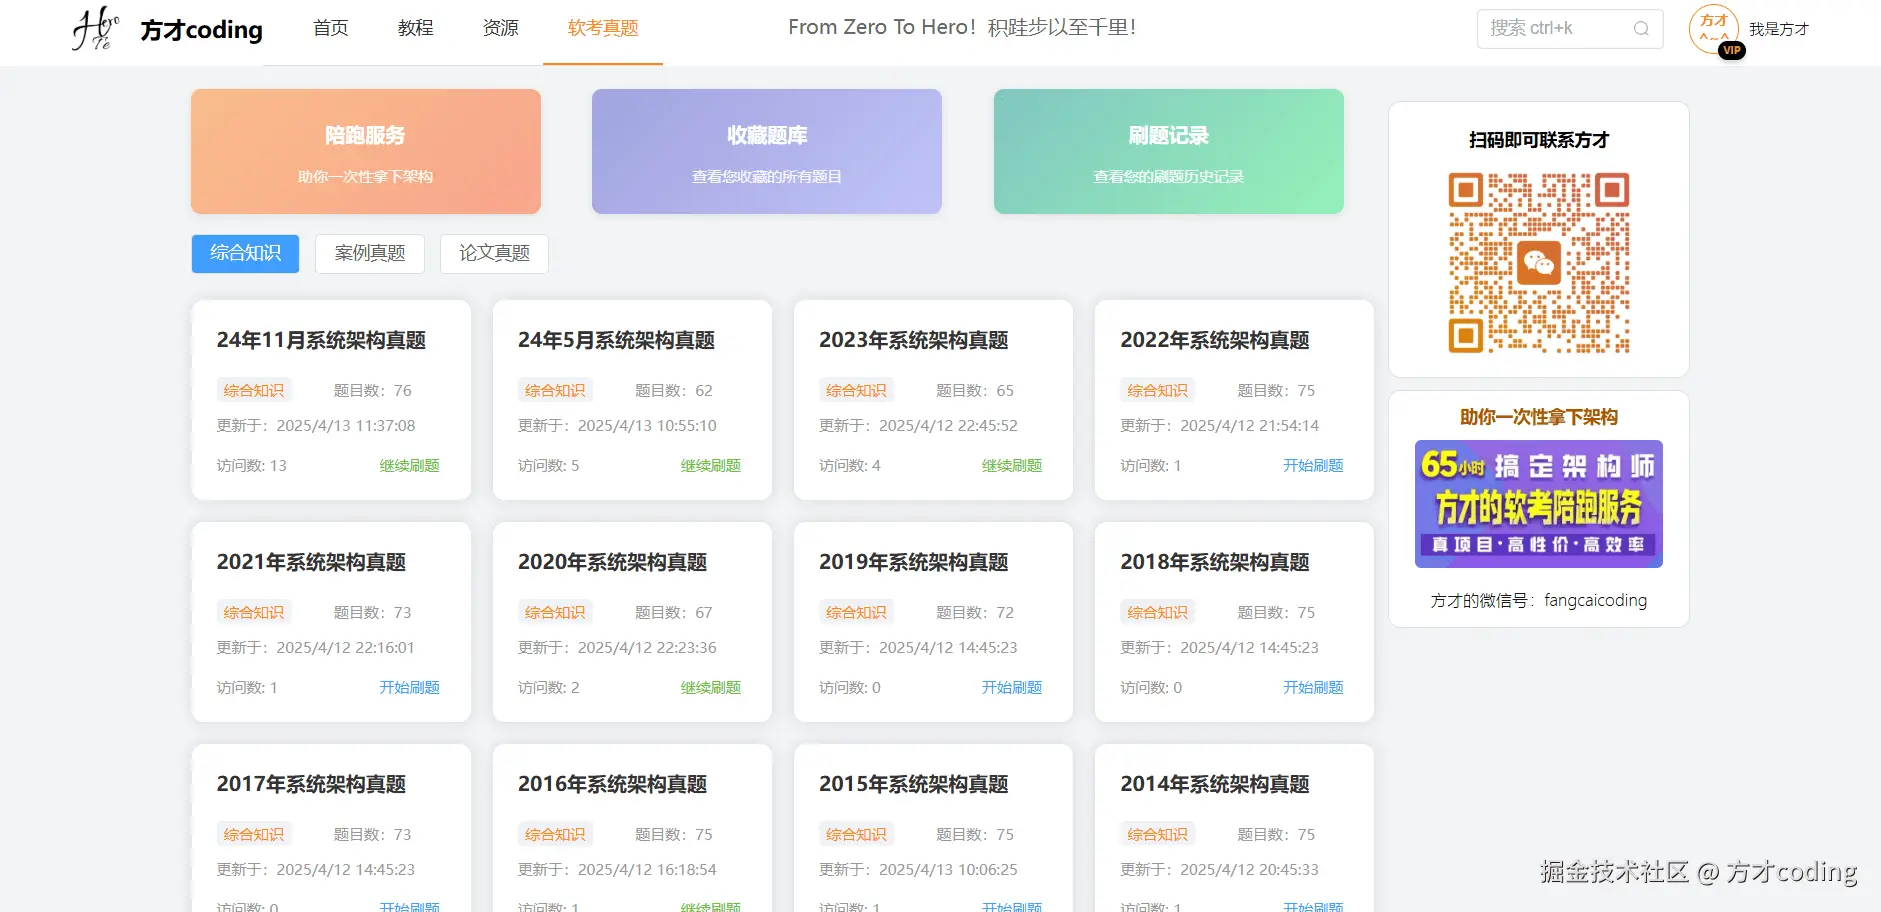The width and height of the screenshot is (1881, 912).
Task: Click 访问数: 5 on 24年5月 card
Action: (x=548, y=466)
